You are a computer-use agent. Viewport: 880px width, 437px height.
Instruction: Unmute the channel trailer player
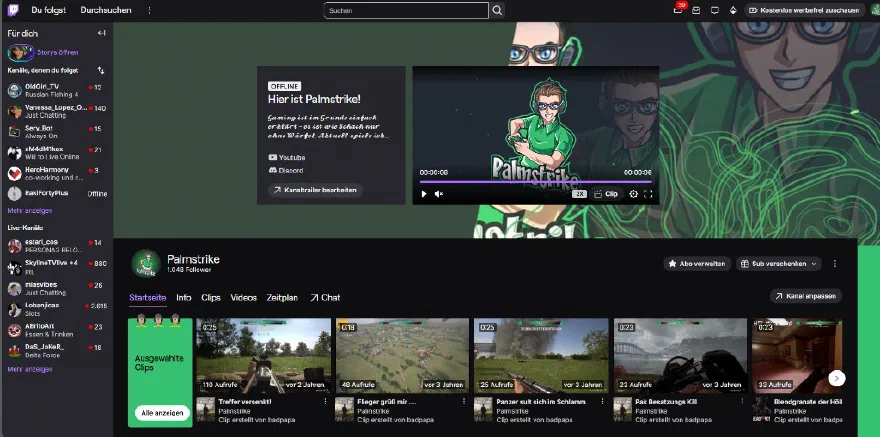click(439, 194)
